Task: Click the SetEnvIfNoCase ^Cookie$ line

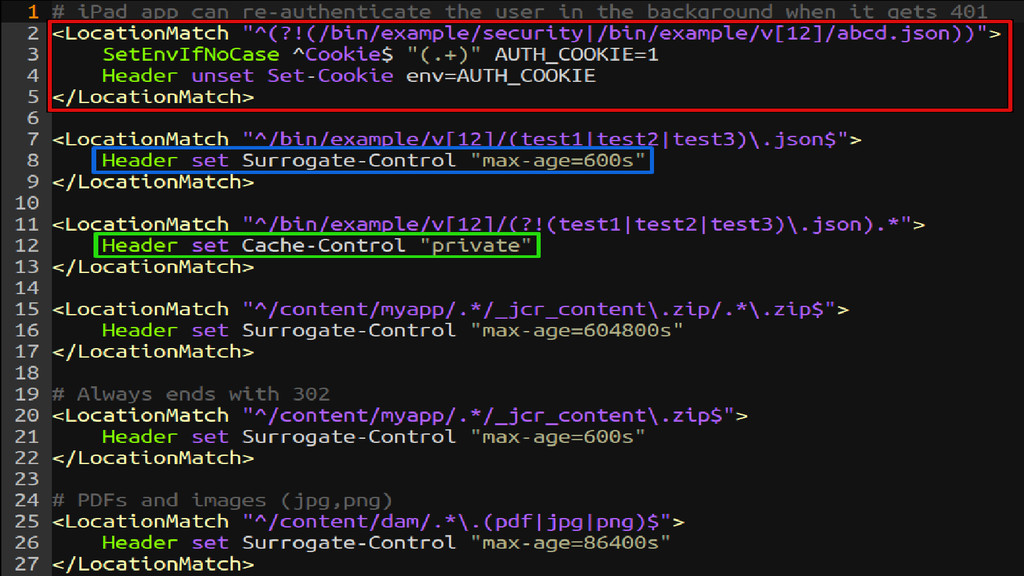Action: (380, 55)
